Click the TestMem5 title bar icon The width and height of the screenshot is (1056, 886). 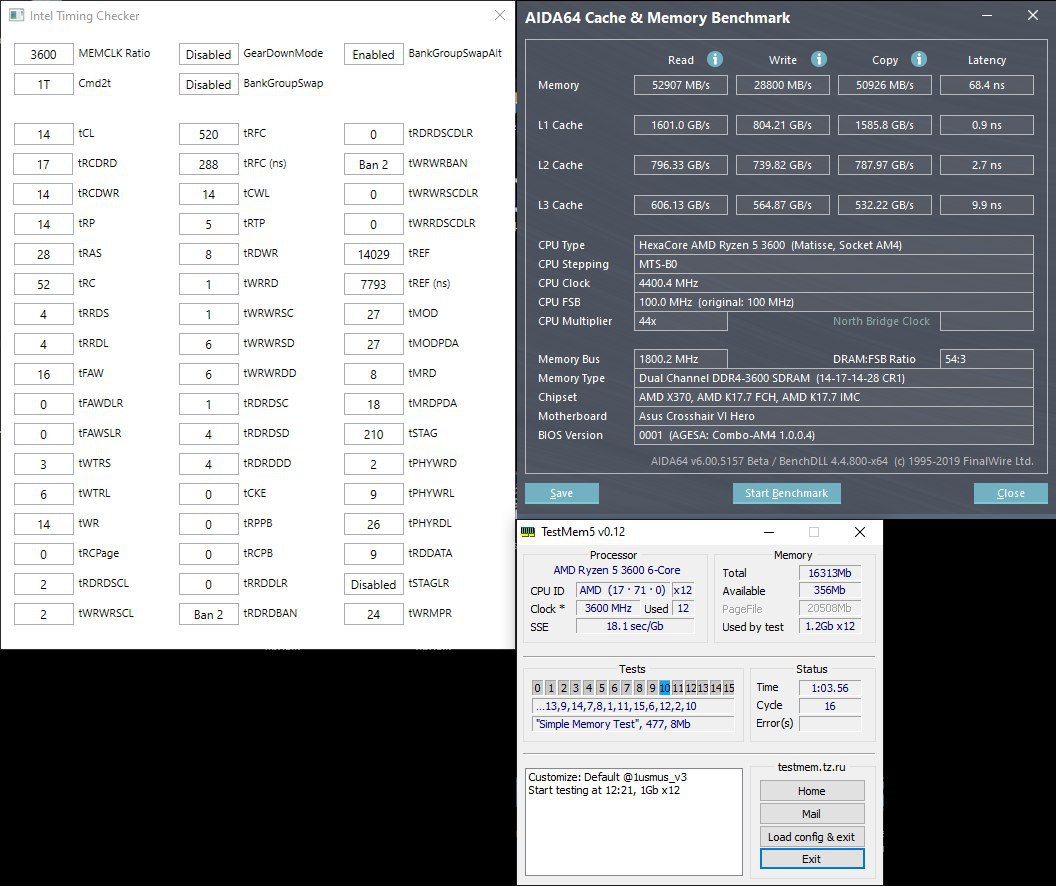click(x=529, y=532)
